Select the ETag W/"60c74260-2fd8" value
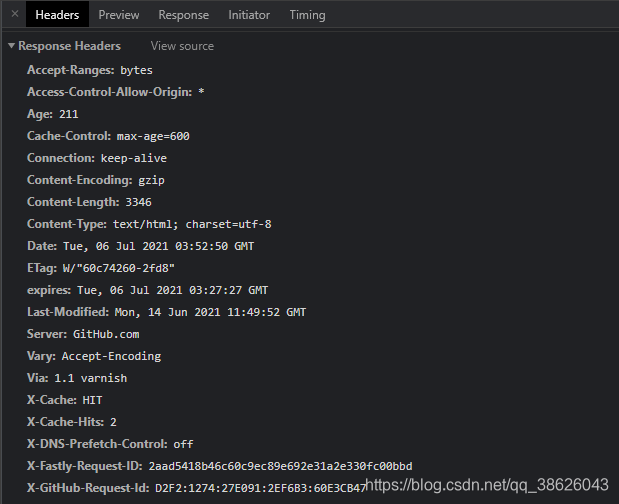 point(118,268)
